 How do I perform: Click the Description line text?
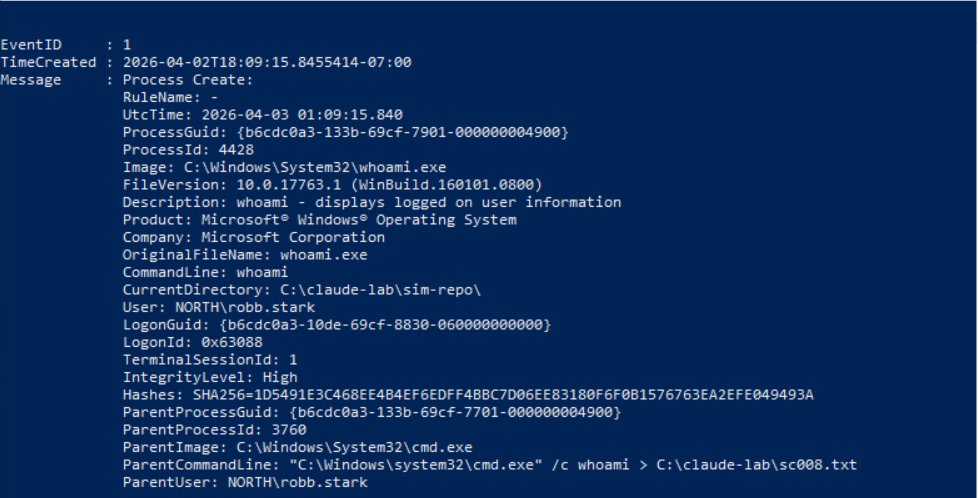[371, 202]
